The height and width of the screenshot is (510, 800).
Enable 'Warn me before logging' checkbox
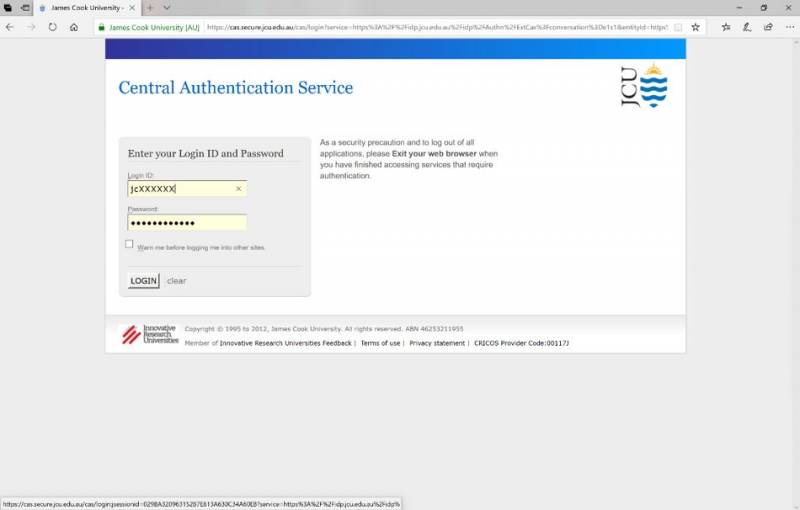click(x=129, y=244)
